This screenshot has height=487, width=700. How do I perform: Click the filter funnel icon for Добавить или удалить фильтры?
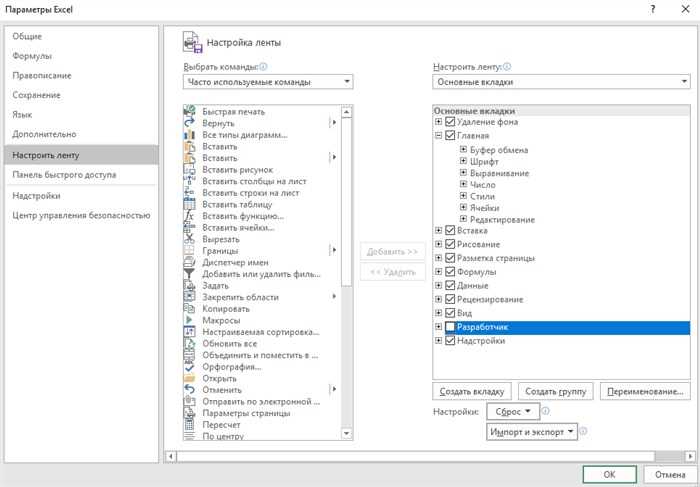(x=189, y=274)
